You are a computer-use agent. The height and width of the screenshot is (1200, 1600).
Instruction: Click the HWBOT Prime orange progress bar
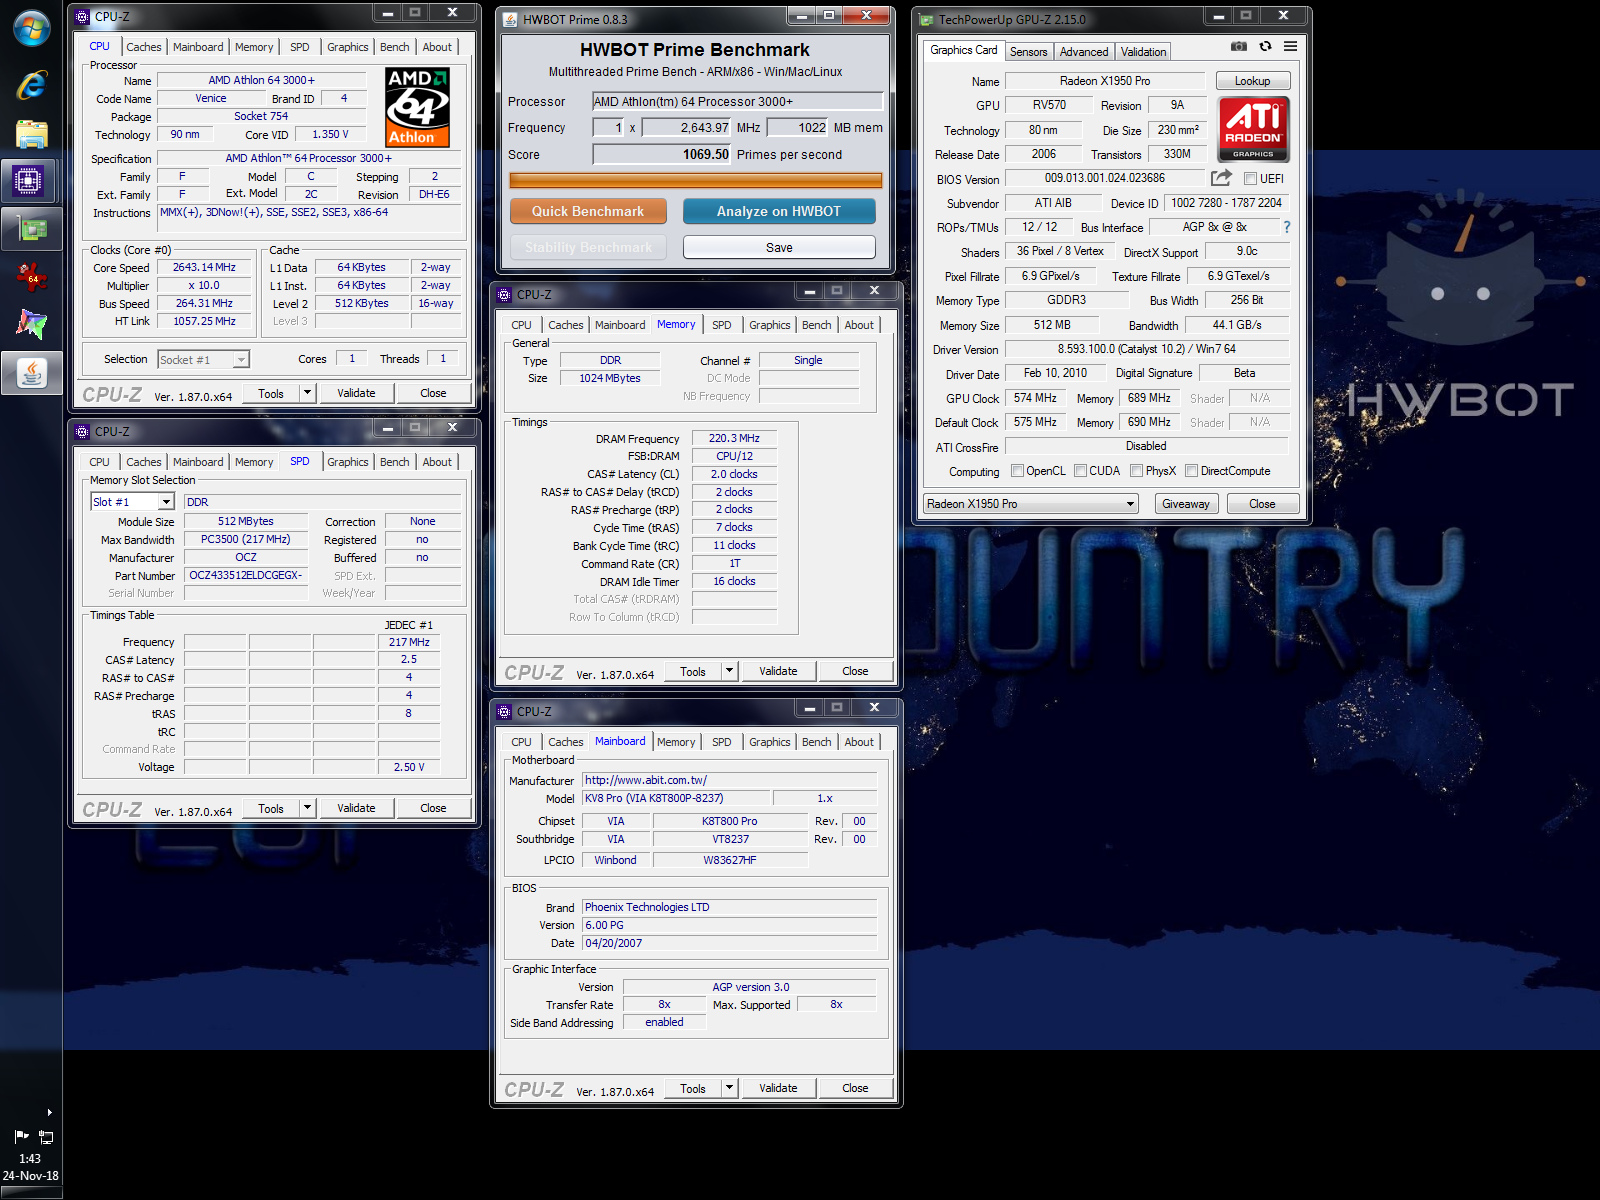click(696, 180)
